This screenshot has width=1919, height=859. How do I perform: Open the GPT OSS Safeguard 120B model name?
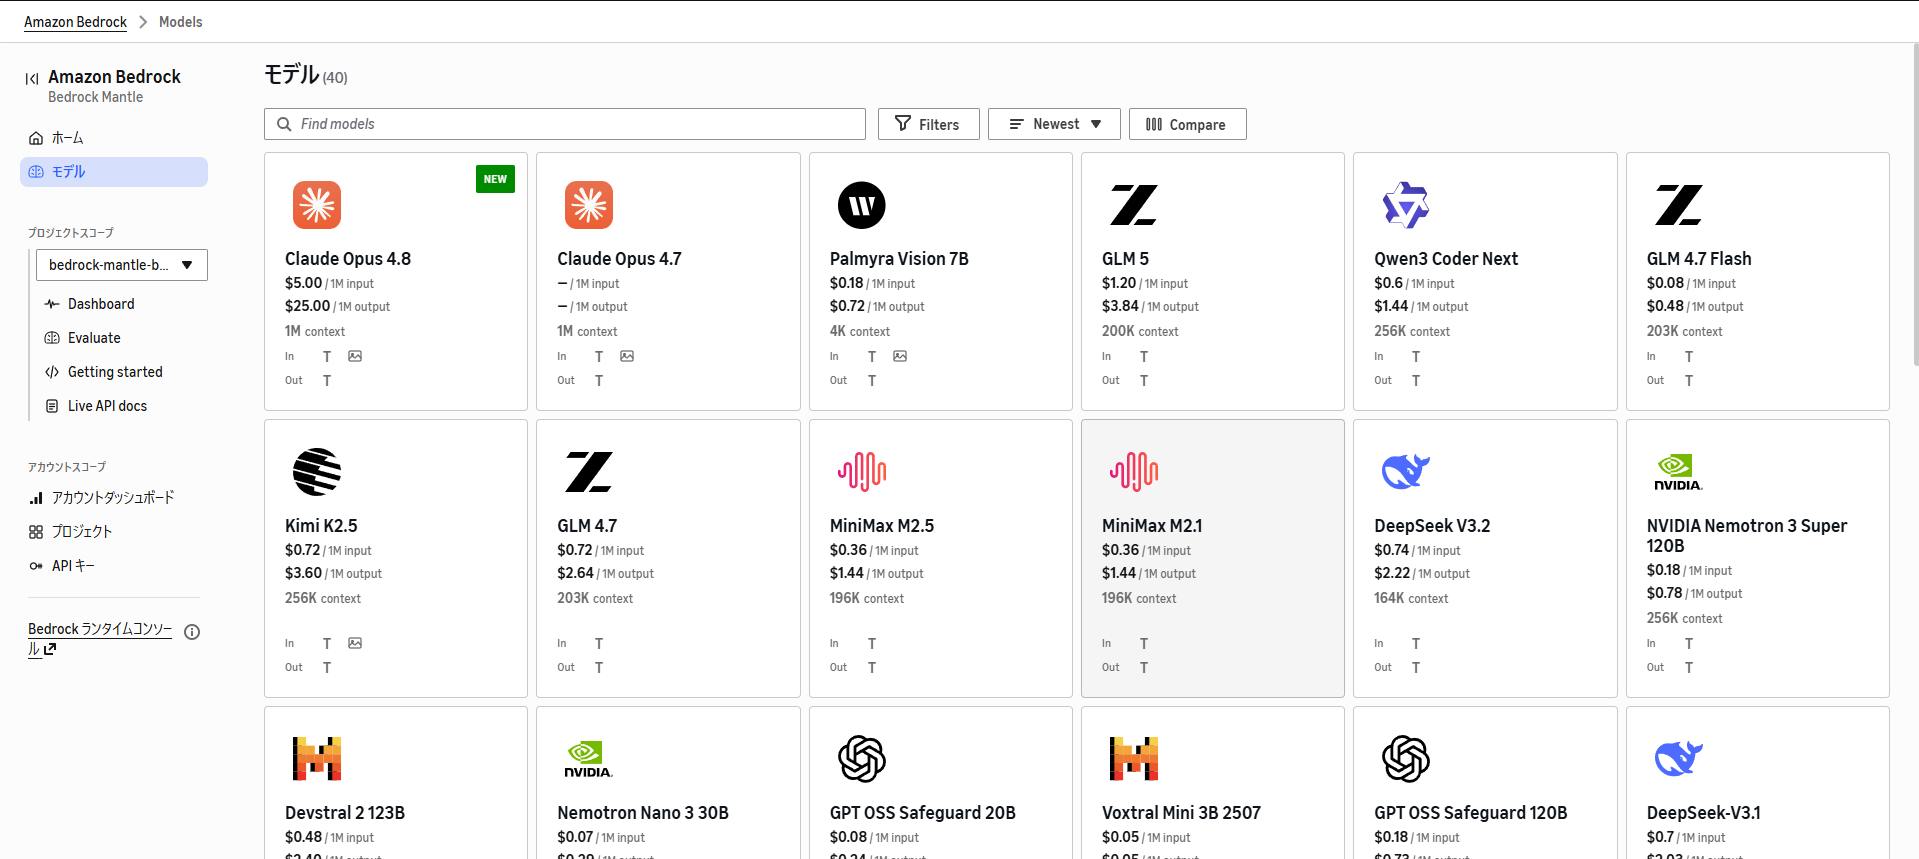coord(1471,813)
